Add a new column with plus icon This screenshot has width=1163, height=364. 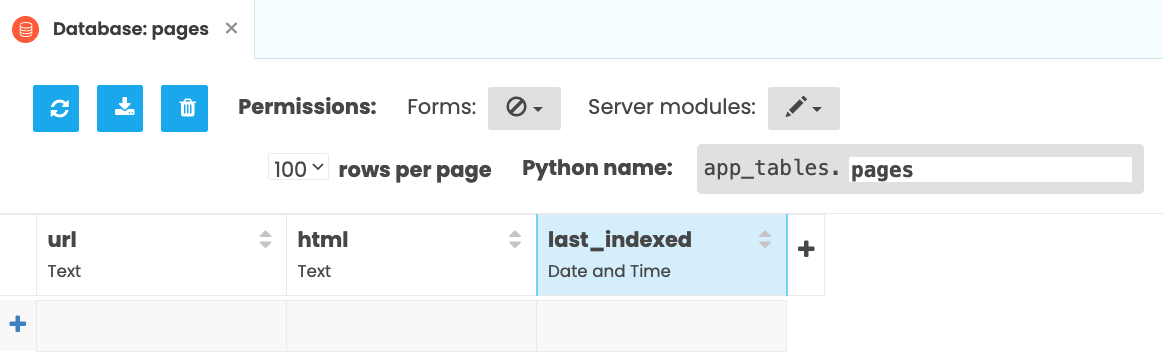pyautogui.click(x=806, y=249)
